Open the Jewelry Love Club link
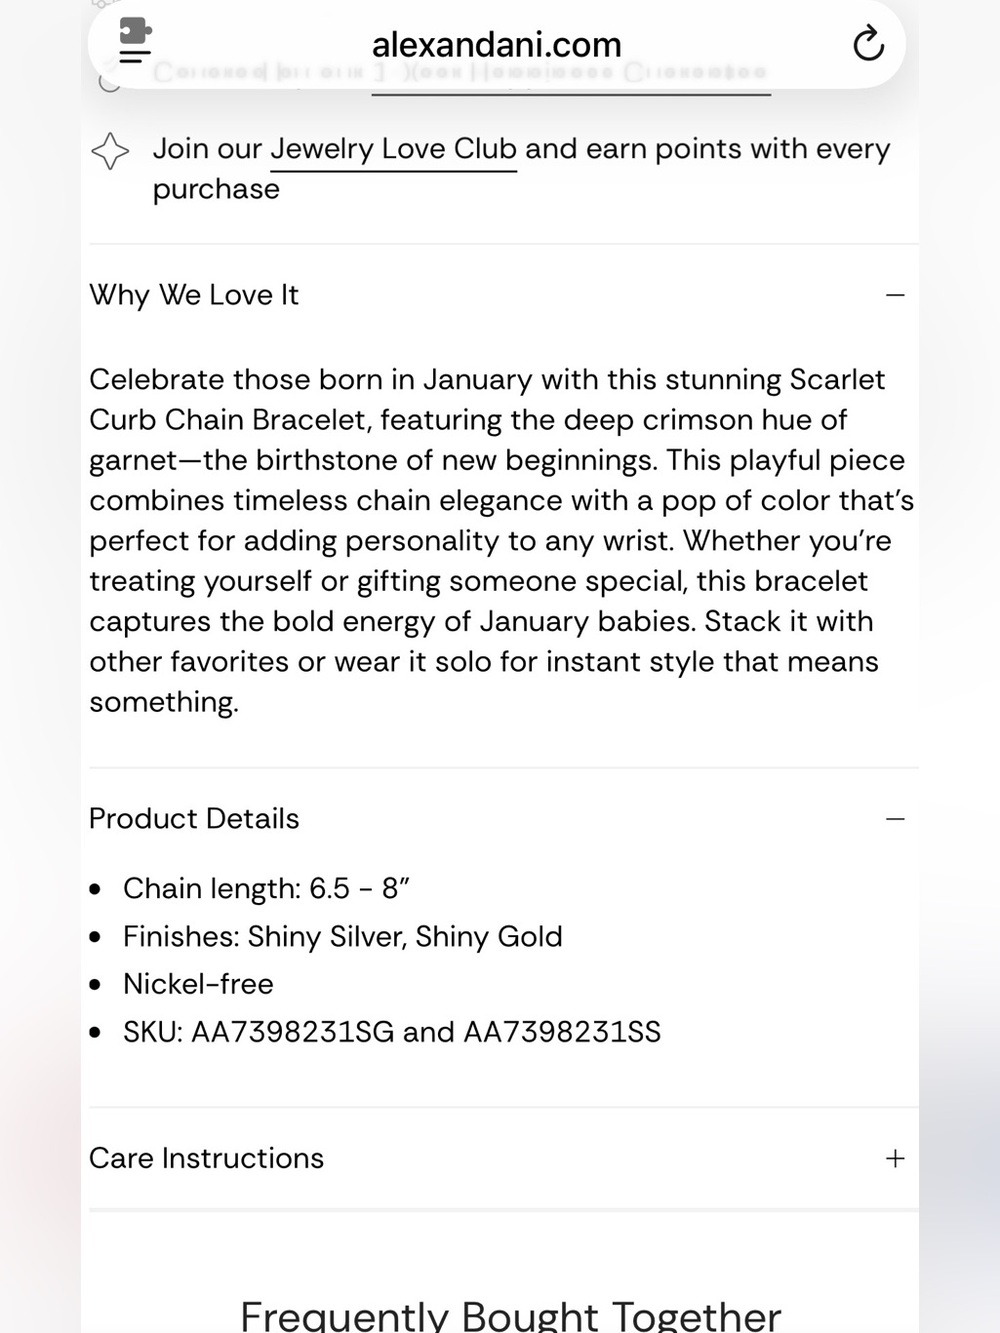This screenshot has width=1000, height=1333. click(393, 149)
